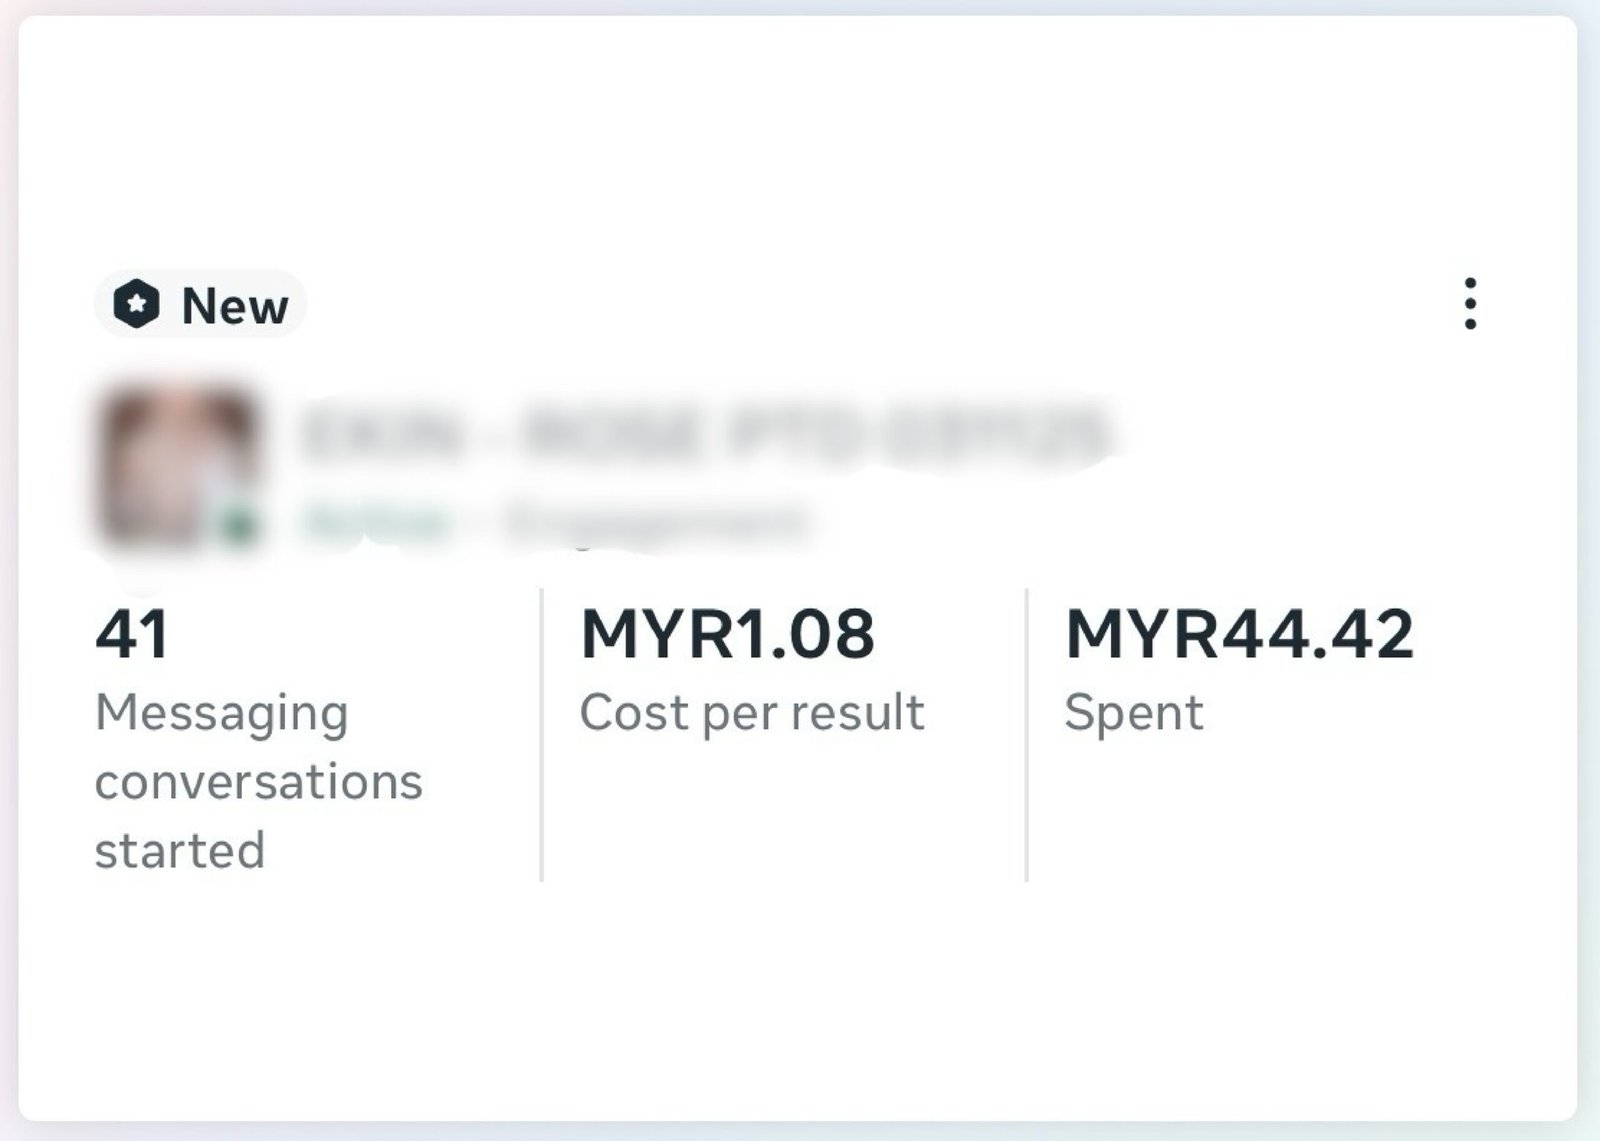This screenshot has height=1141, width=1600.
Task: Click the word "started" in metric label
Action: (x=180, y=851)
